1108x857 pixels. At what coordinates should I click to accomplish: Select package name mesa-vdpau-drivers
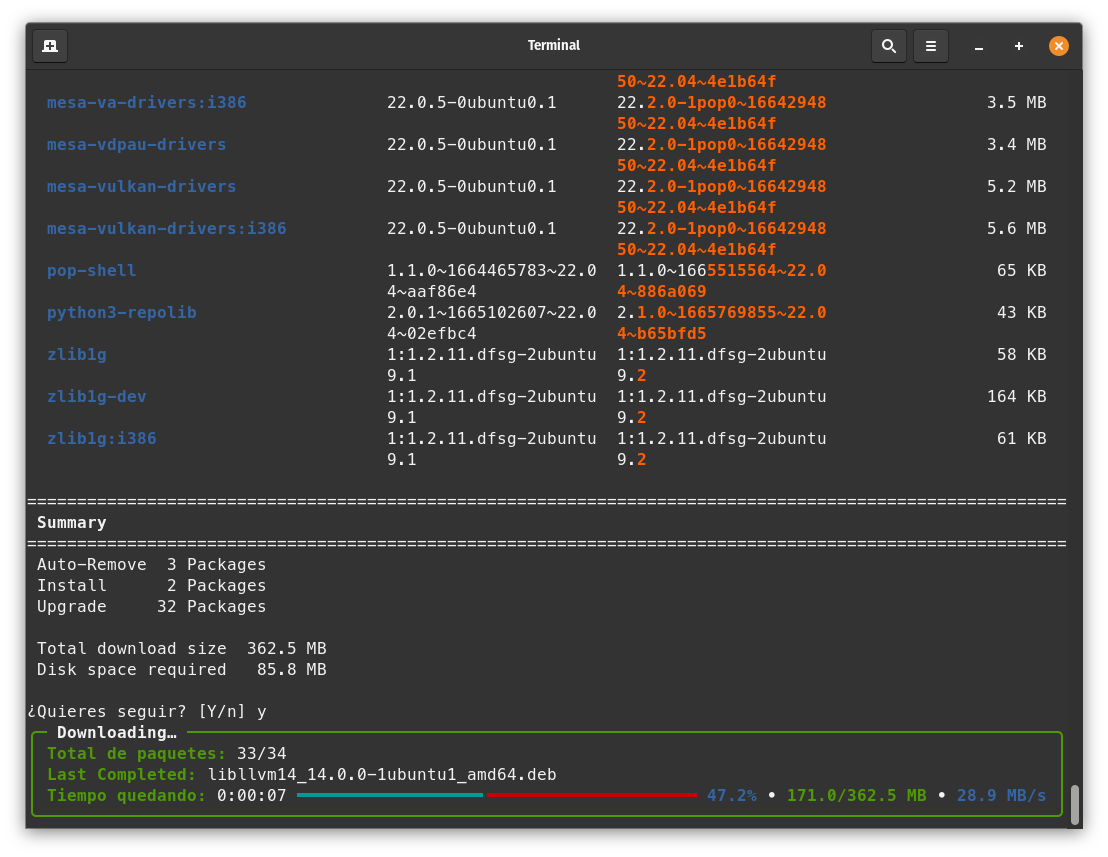136,145
